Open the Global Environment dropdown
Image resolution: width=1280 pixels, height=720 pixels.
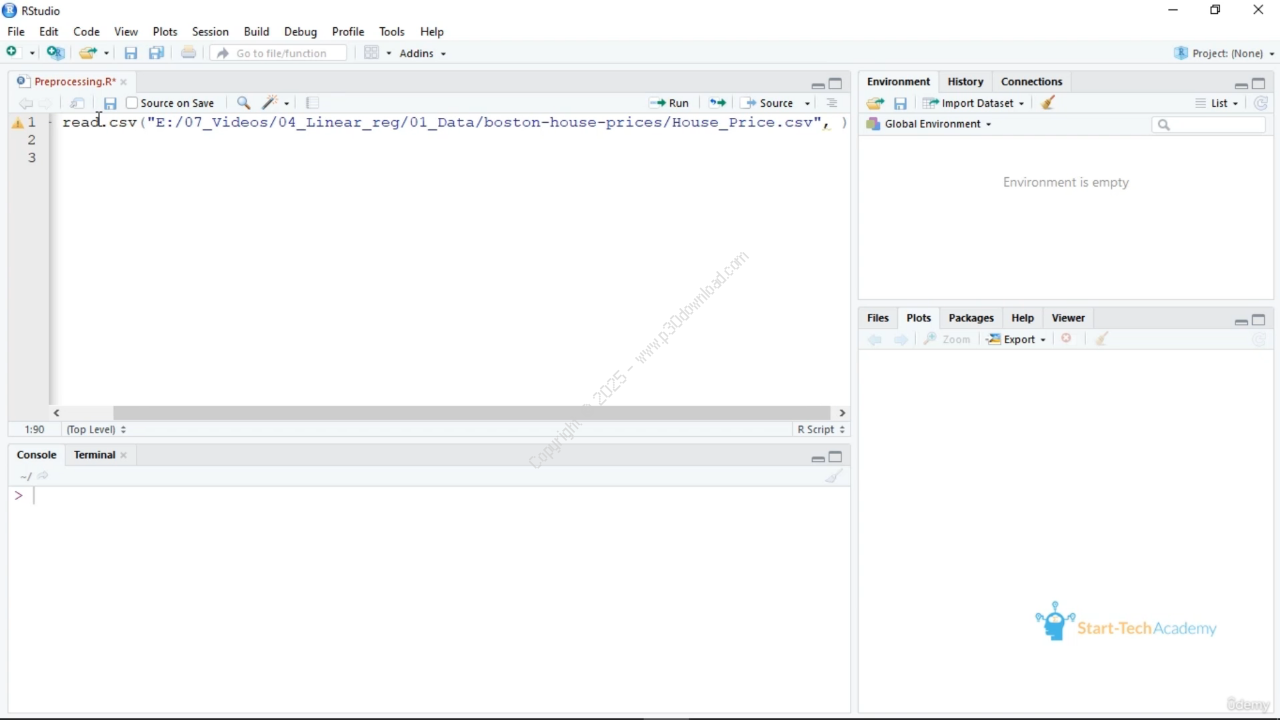pos(929,124)
